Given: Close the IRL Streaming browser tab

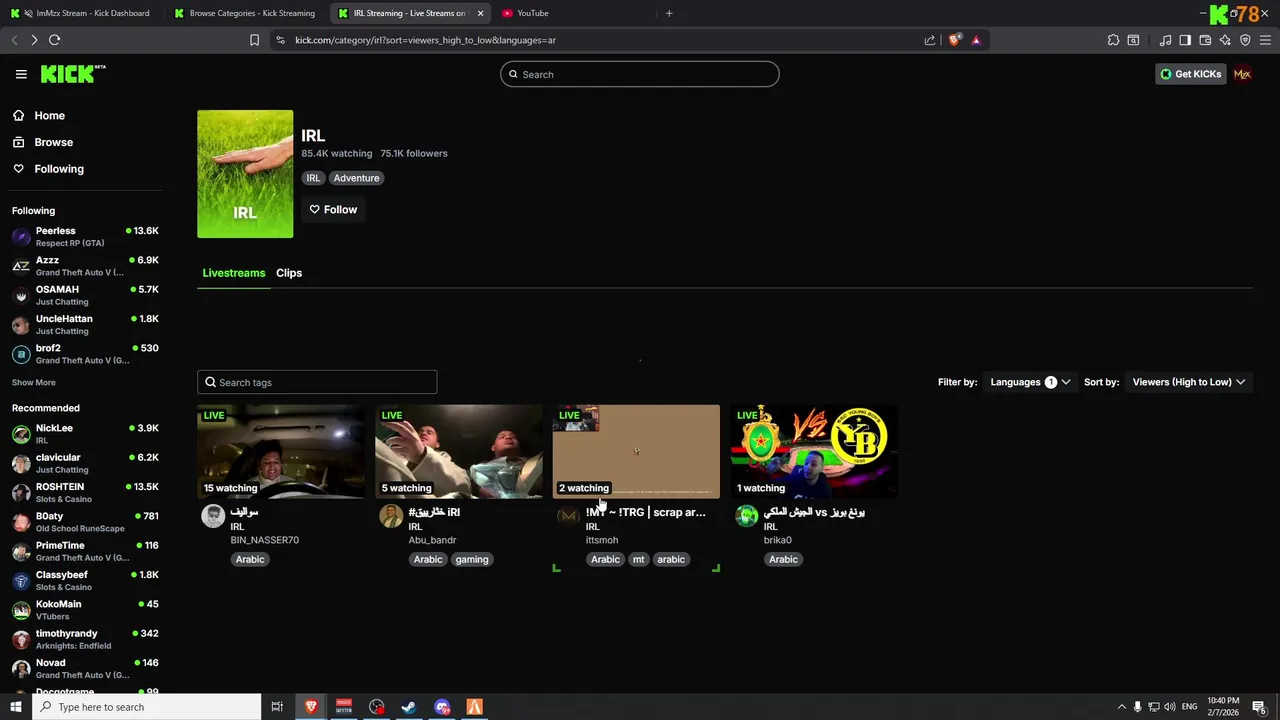Looking at the screenshot, I should pyautogui.click(x=480, y=13).
